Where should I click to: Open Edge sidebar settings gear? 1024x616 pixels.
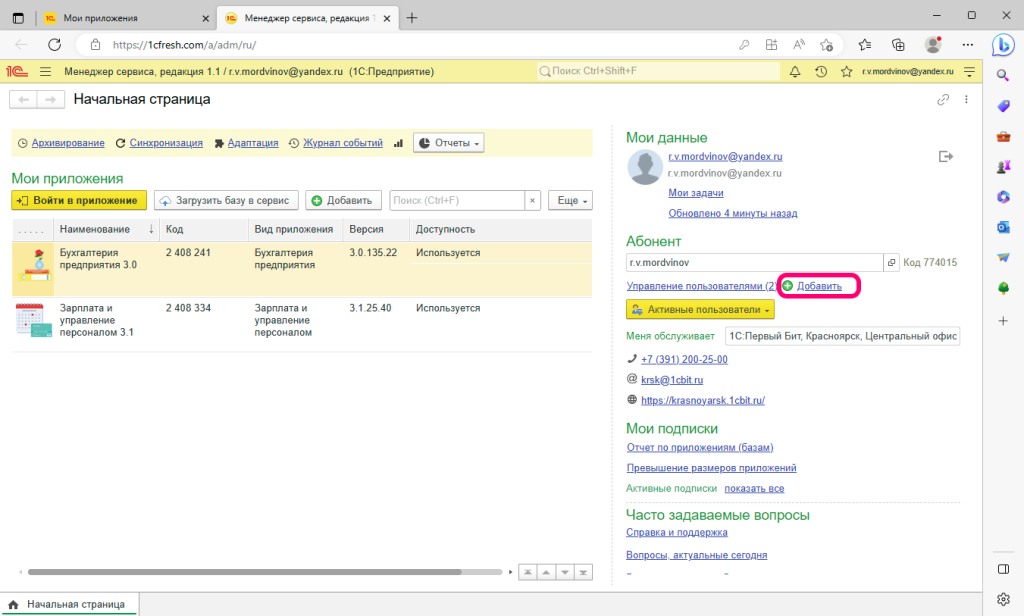tap(1003, 599)
